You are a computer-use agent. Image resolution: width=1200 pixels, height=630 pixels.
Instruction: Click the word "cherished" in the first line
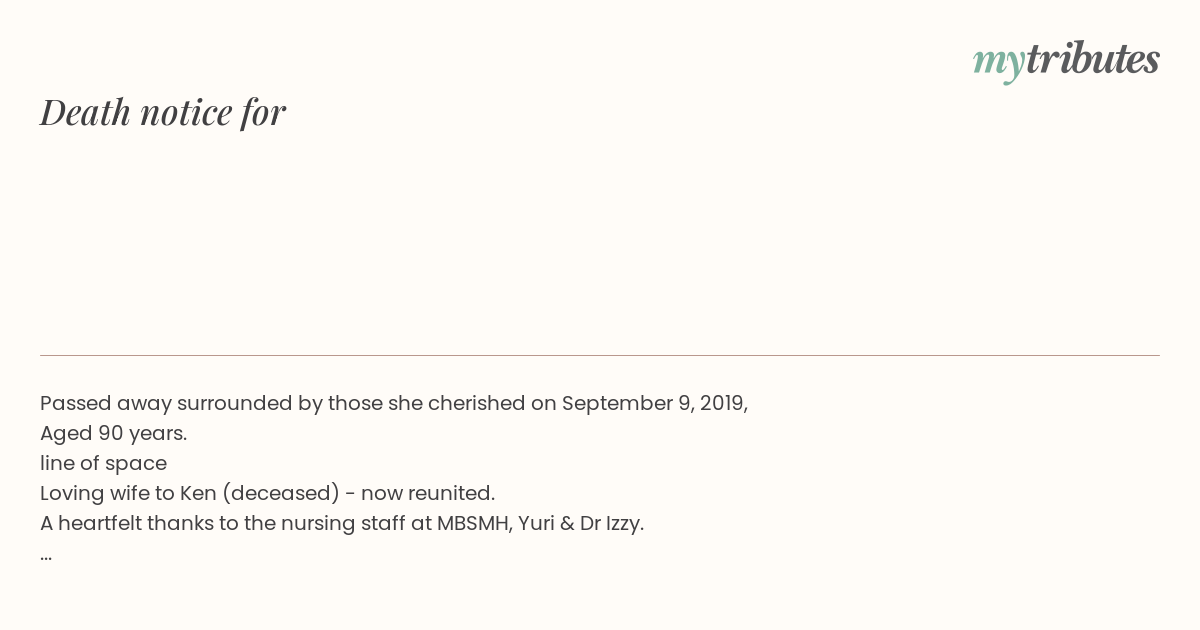point(476,403)
